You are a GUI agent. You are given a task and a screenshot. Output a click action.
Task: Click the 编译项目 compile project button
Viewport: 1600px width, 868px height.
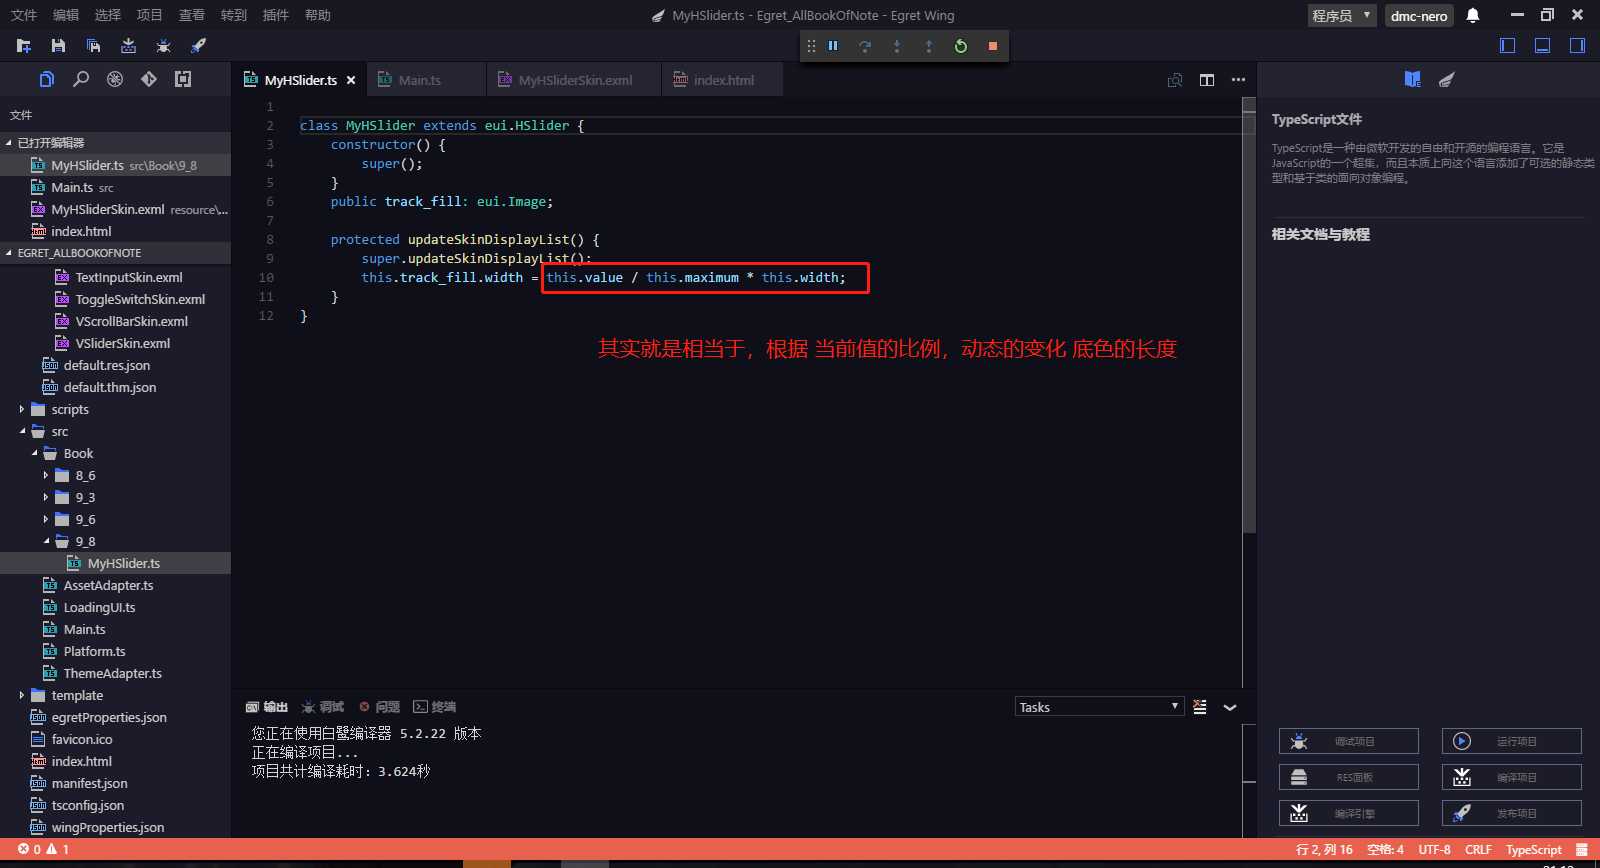pos(1511,777)
